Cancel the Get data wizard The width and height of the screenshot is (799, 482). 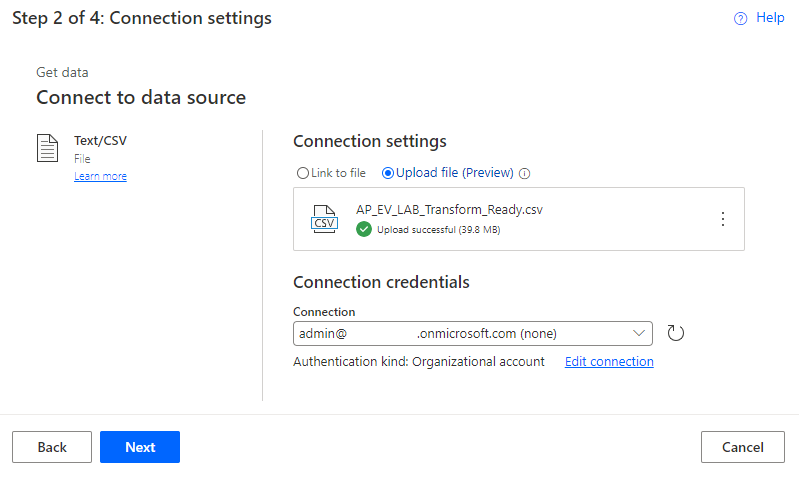point(743,447)
